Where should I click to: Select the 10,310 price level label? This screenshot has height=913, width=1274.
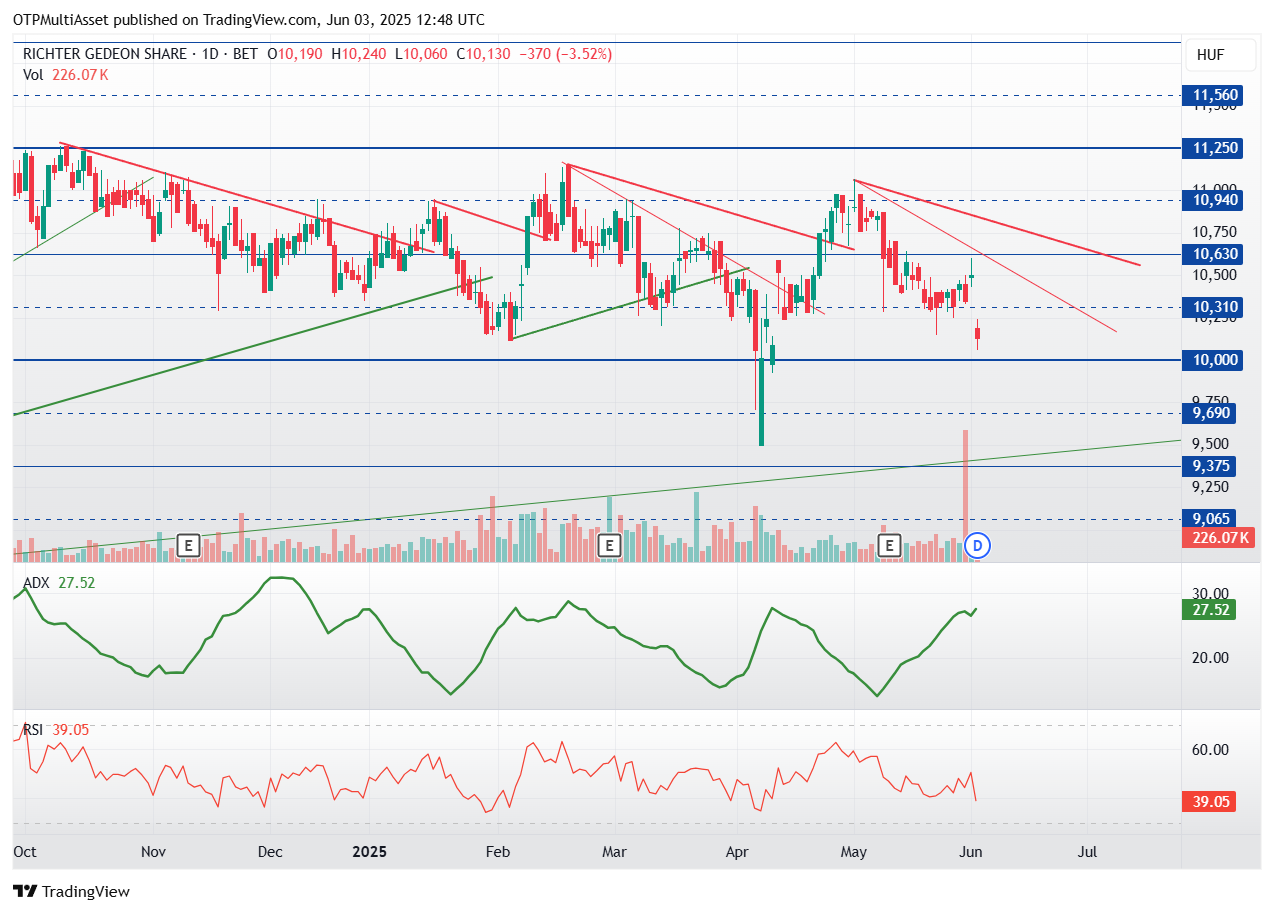[x=1215, y=307]
